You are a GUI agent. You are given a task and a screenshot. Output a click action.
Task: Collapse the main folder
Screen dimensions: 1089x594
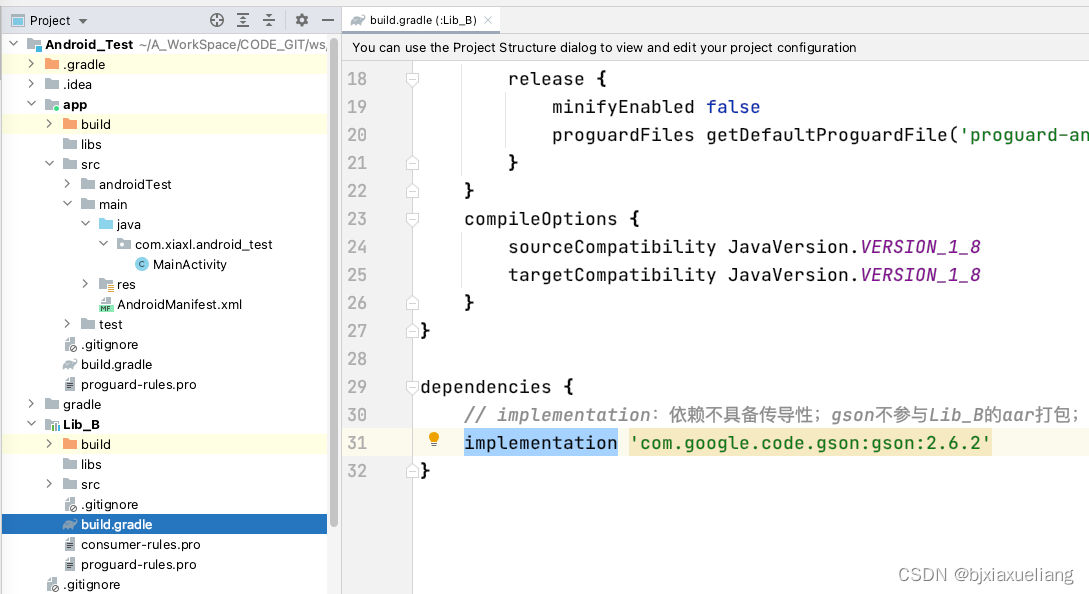click(67, 204)
